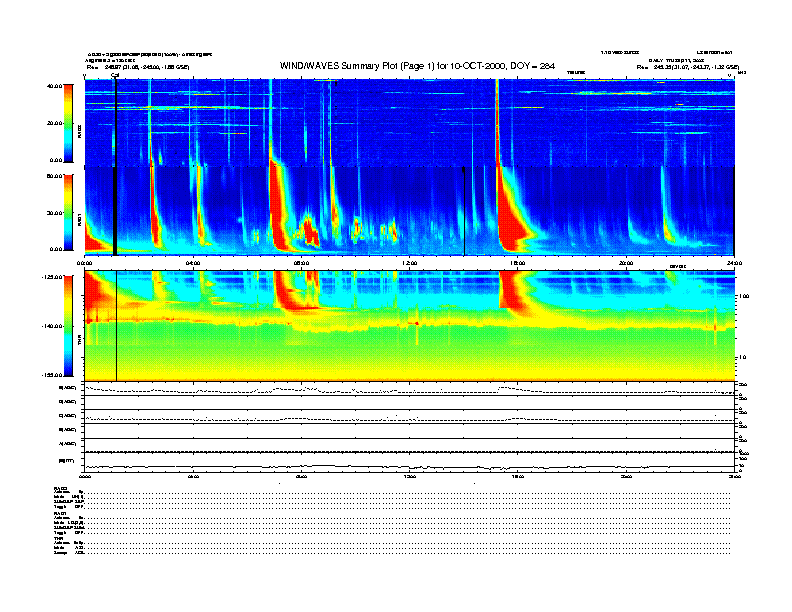This screenshot has width=792, height=612.
Task: Click the bottom line-plot trace panel
Action: tap(409, 462)
